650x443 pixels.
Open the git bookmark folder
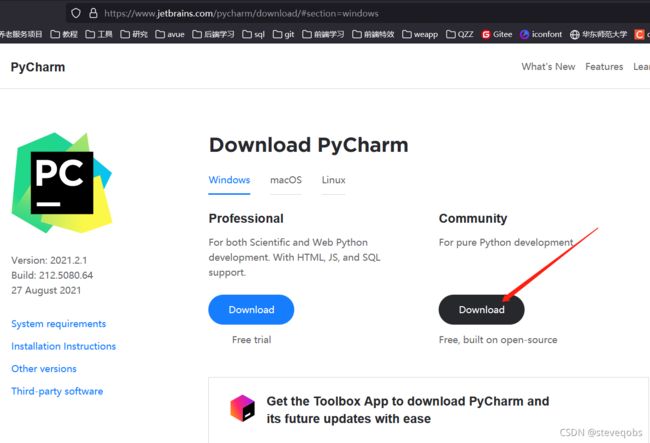click(284, 34)
